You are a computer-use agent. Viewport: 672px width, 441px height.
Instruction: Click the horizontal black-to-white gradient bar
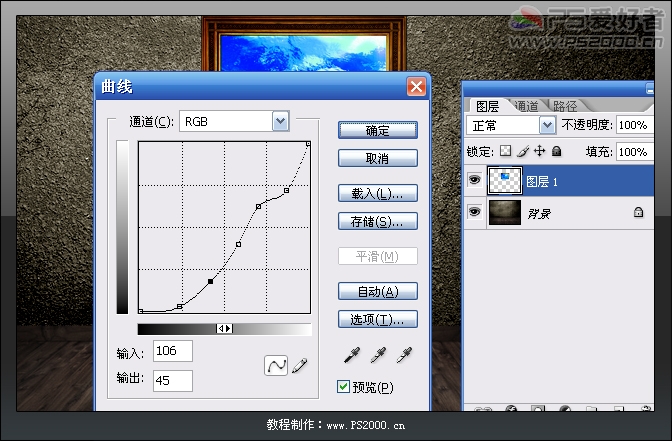[225, 329]
